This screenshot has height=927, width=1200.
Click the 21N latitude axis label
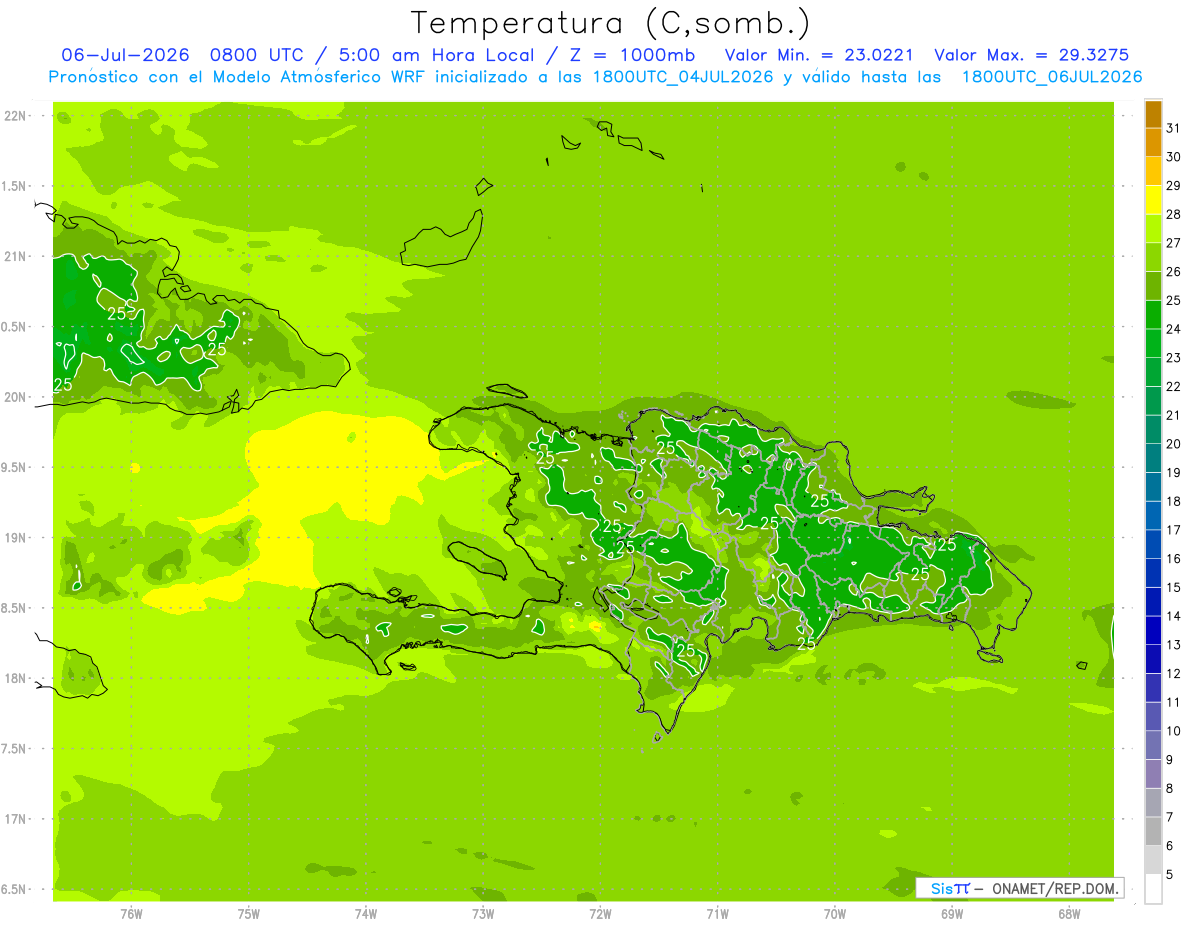pos(16,256)
